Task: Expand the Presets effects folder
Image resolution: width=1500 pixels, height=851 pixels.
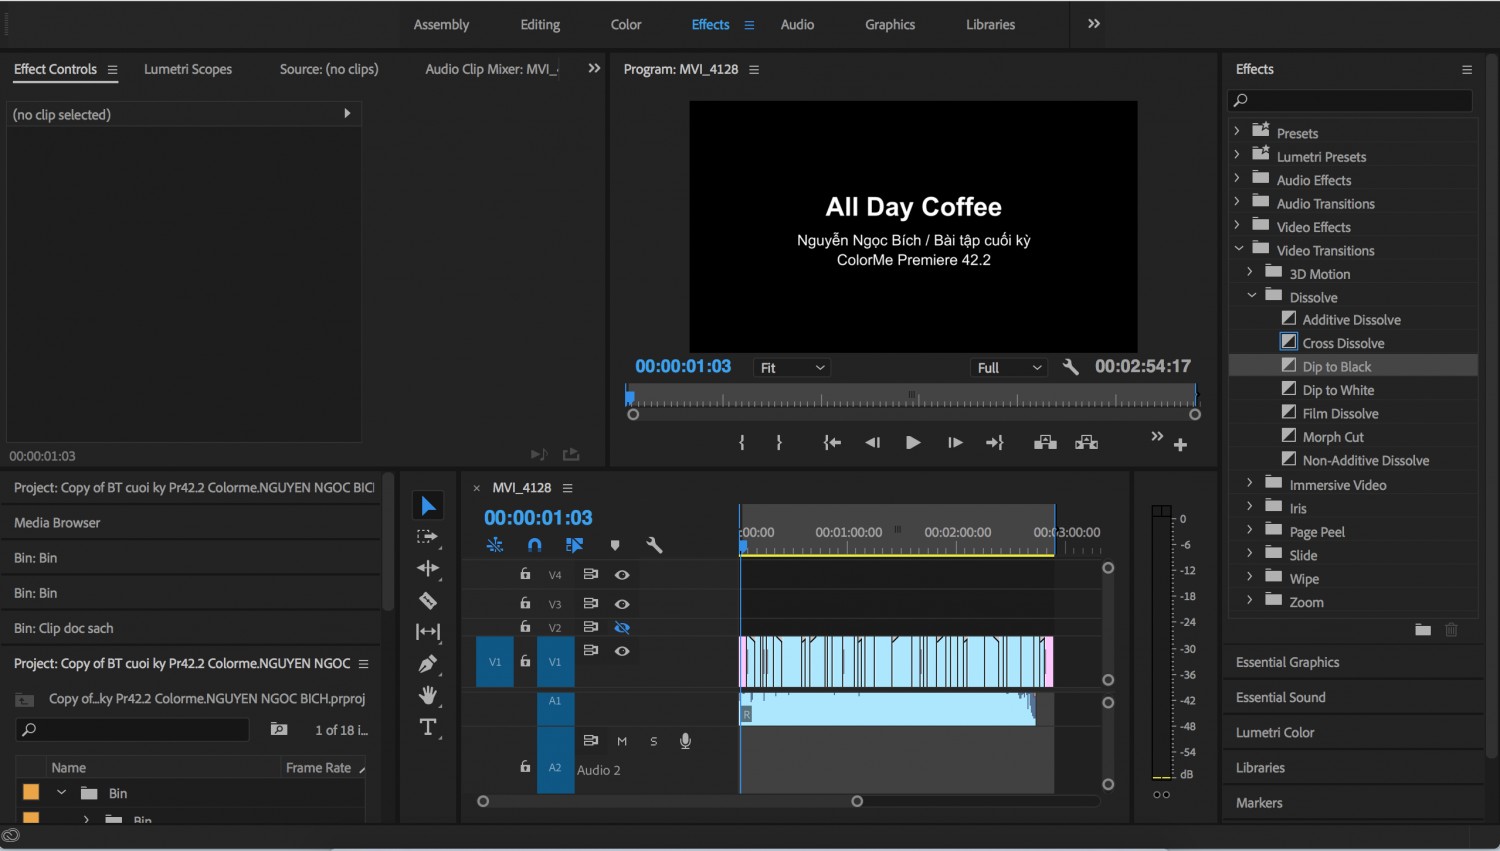Action: pos(1237,131)
